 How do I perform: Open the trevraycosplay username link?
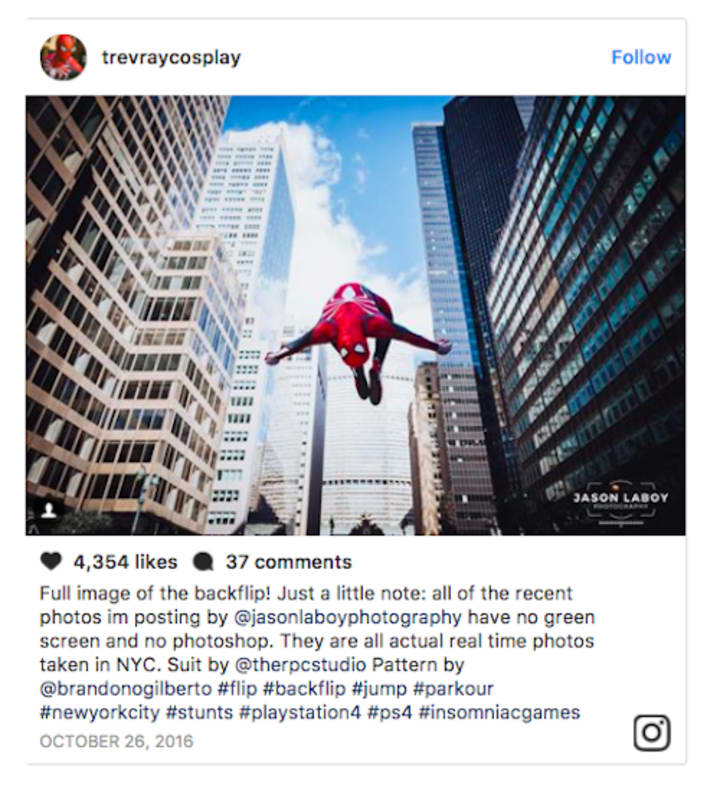tap(171, 57)
